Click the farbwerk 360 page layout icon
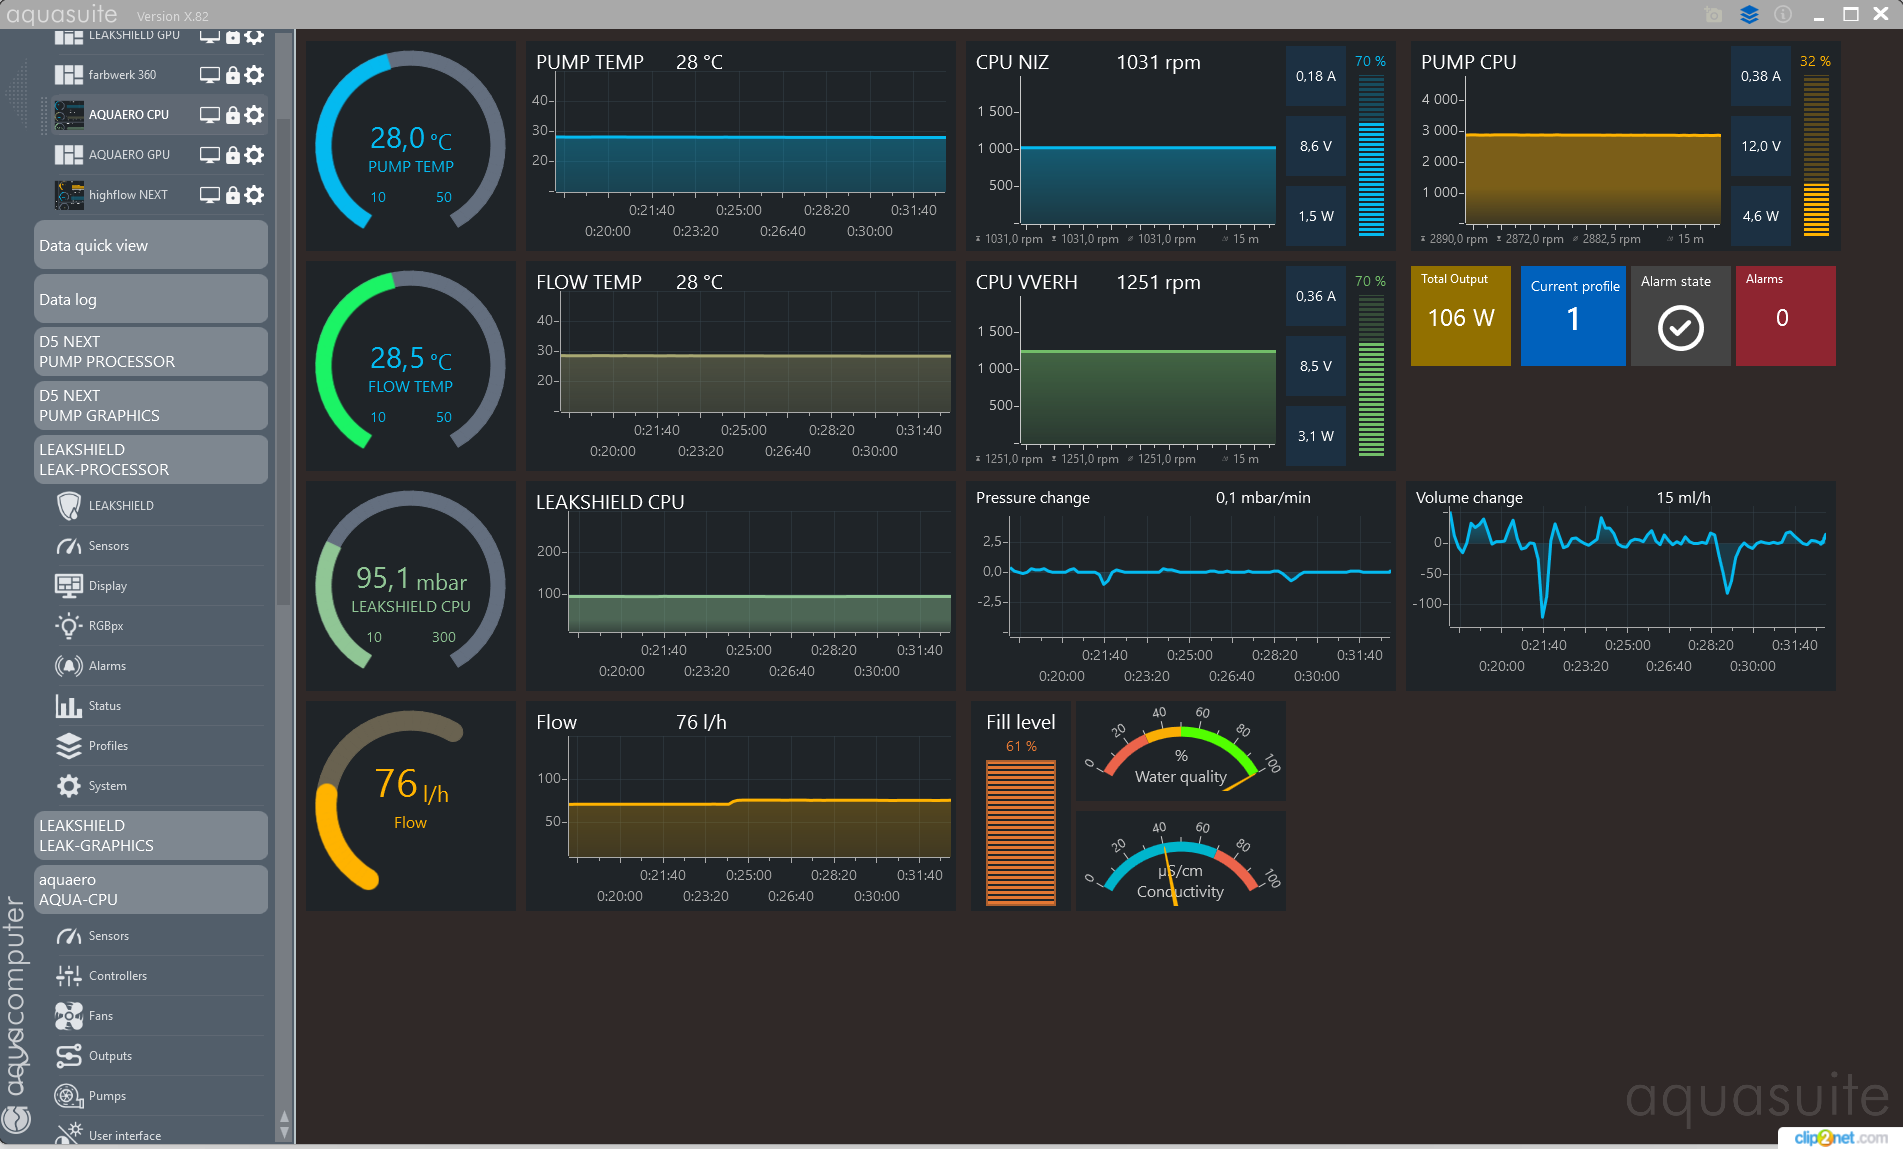 click(69, 75)
